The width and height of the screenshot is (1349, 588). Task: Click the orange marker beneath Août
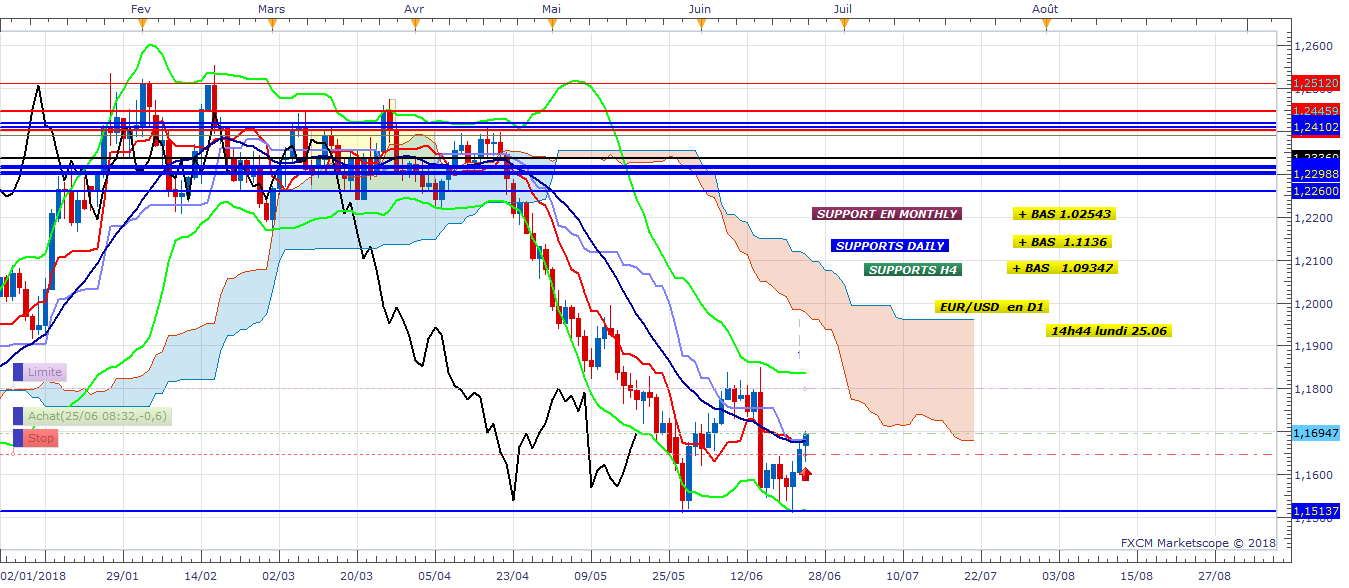click(x=1046, y=25)
